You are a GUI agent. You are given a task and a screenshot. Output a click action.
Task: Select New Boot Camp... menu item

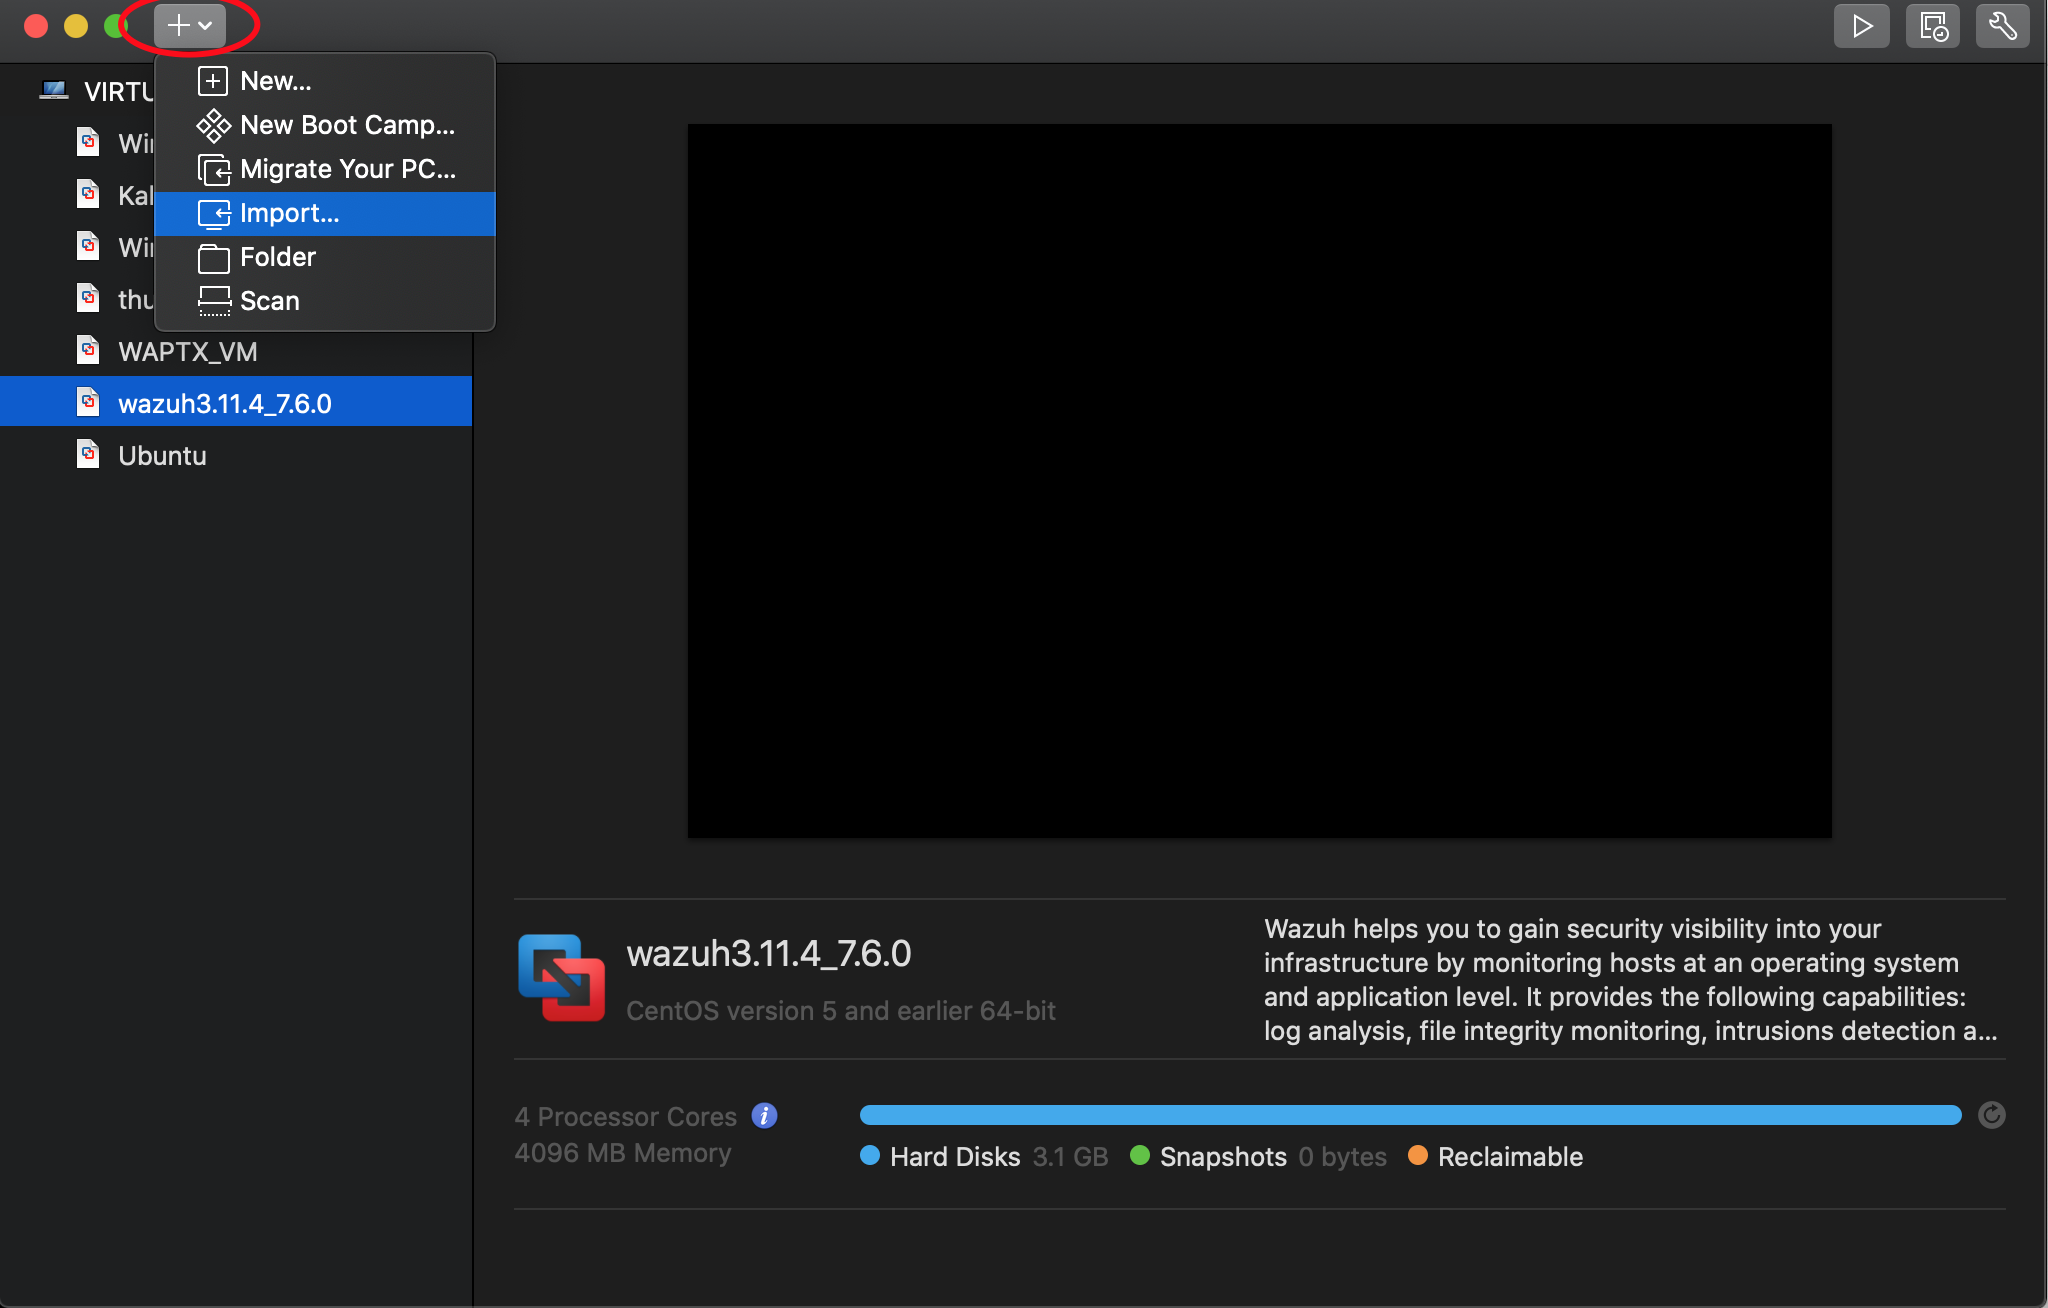[346, 125]
